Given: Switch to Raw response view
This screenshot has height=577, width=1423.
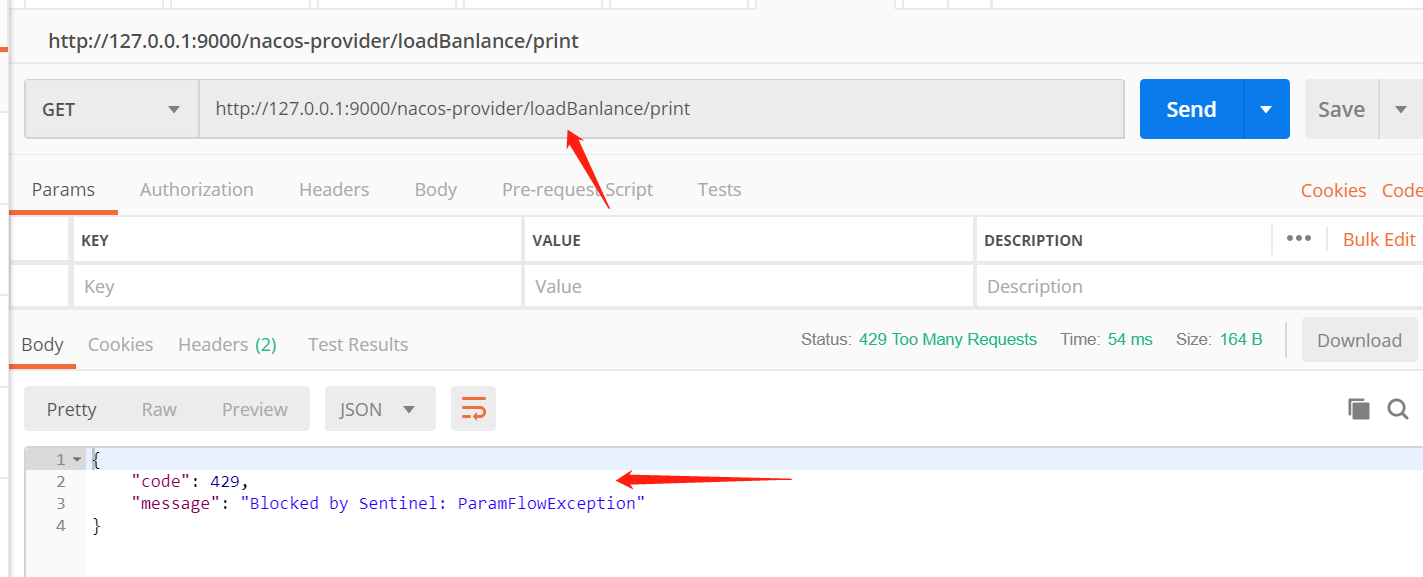Looking at the screenshot, I should pos(159,409).
